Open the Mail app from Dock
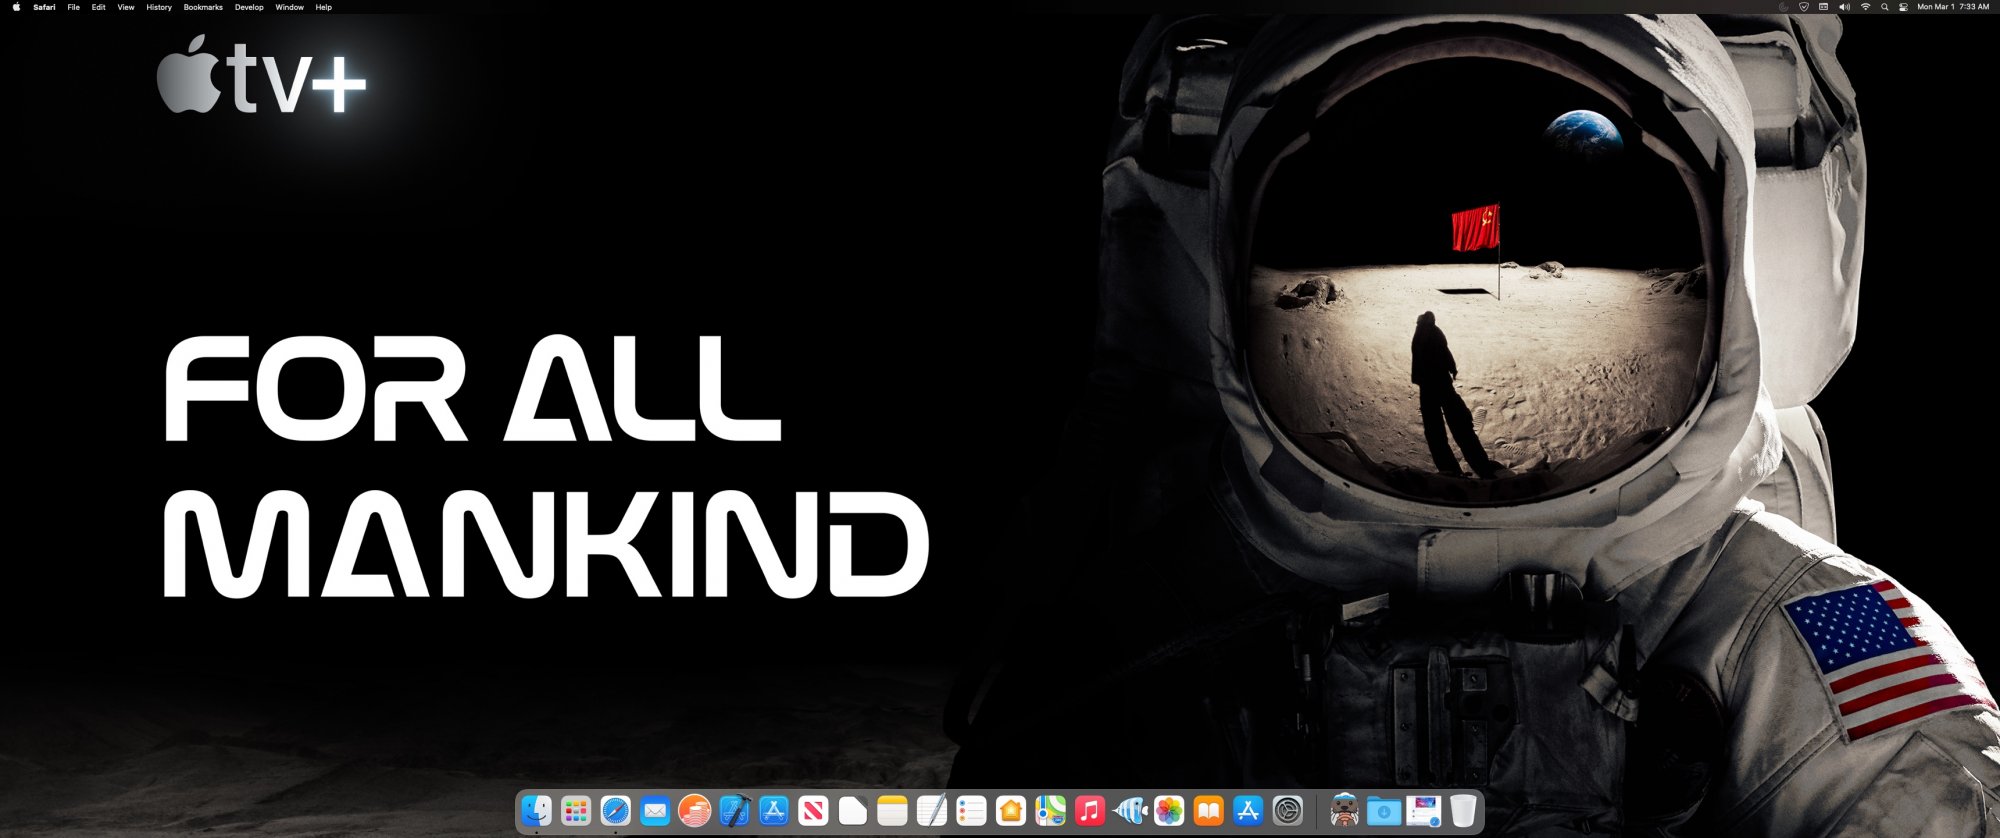This screenshot has height=838, width=2000. (655, 810)
